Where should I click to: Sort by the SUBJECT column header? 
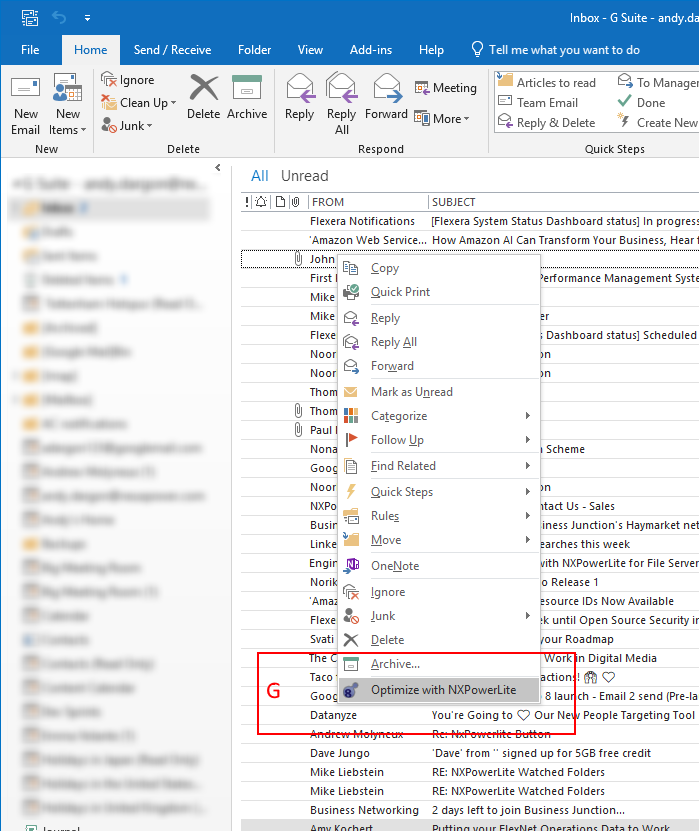point(564,202)
